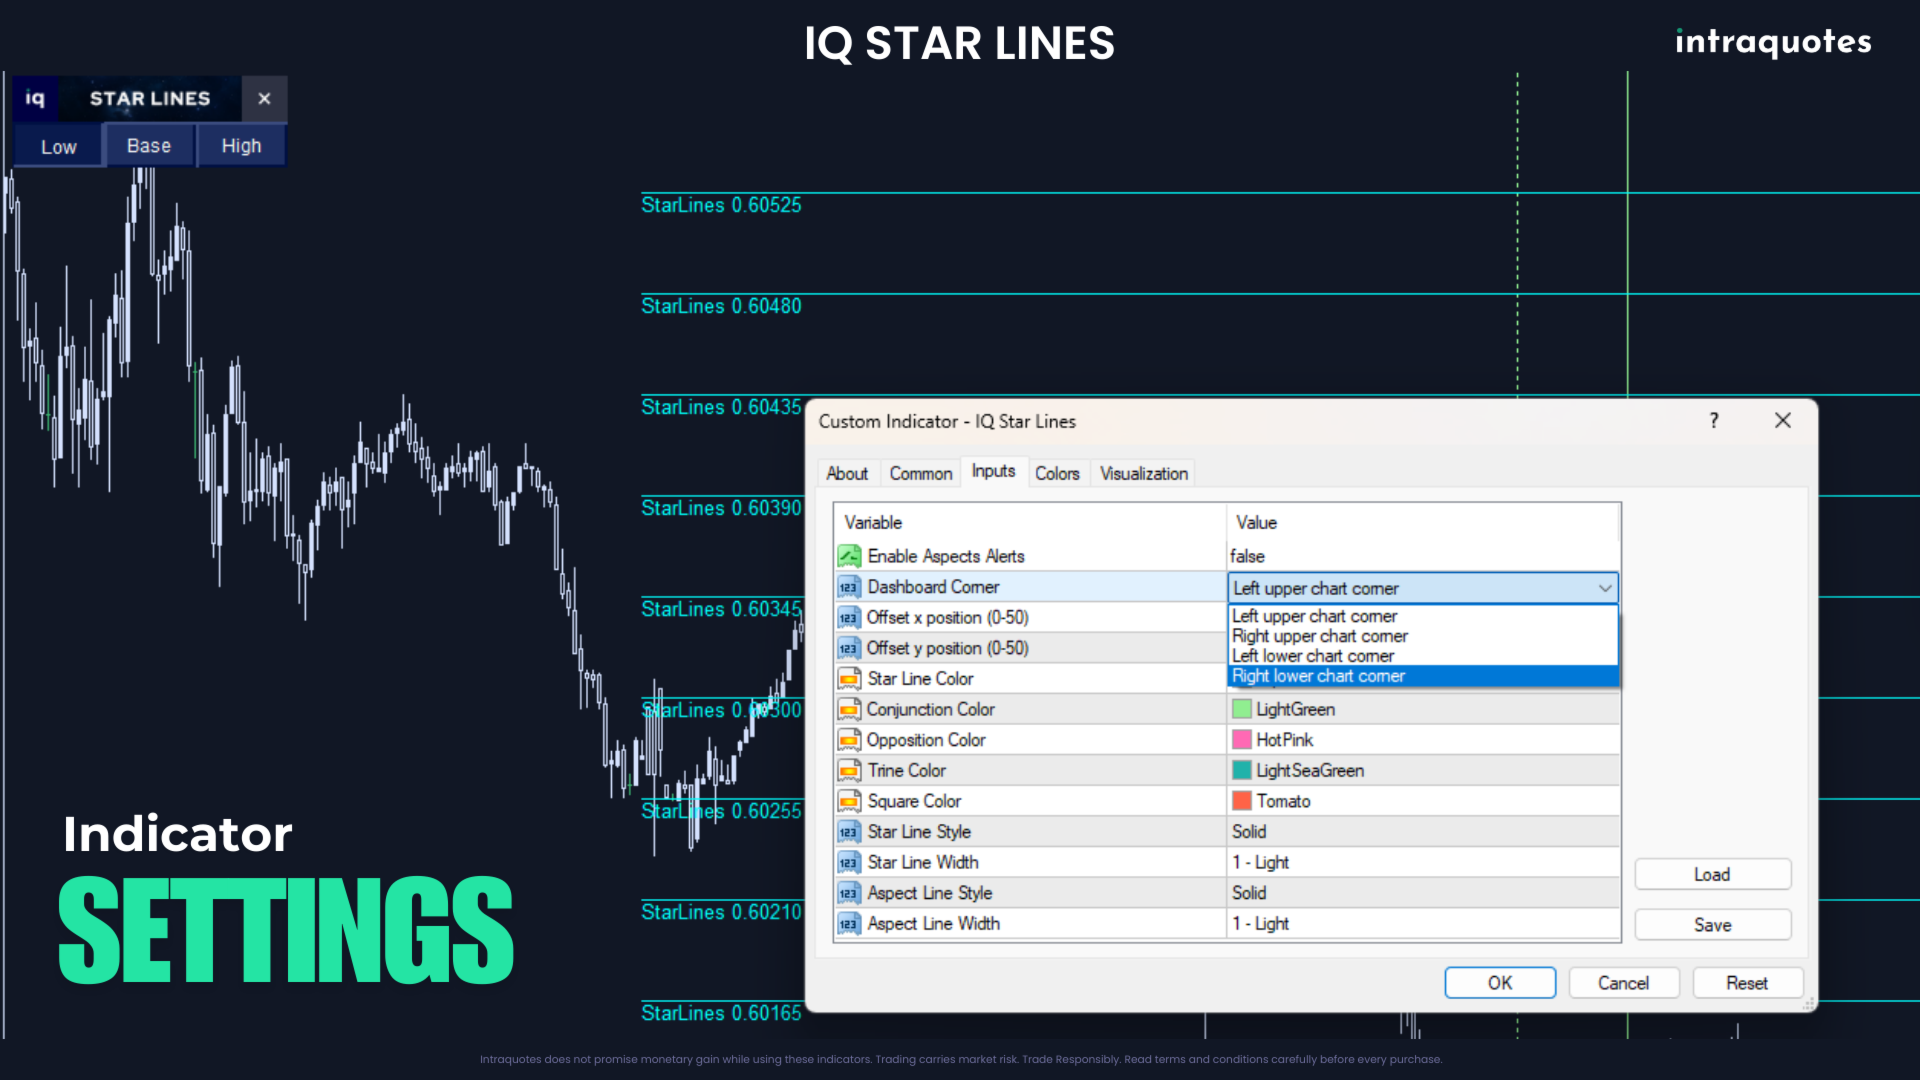This screenshot has width=1920, height=1080.
Task: Click the Aspect Line Style Solid value
Action: pyautogui.click(x=1249, y=893)
